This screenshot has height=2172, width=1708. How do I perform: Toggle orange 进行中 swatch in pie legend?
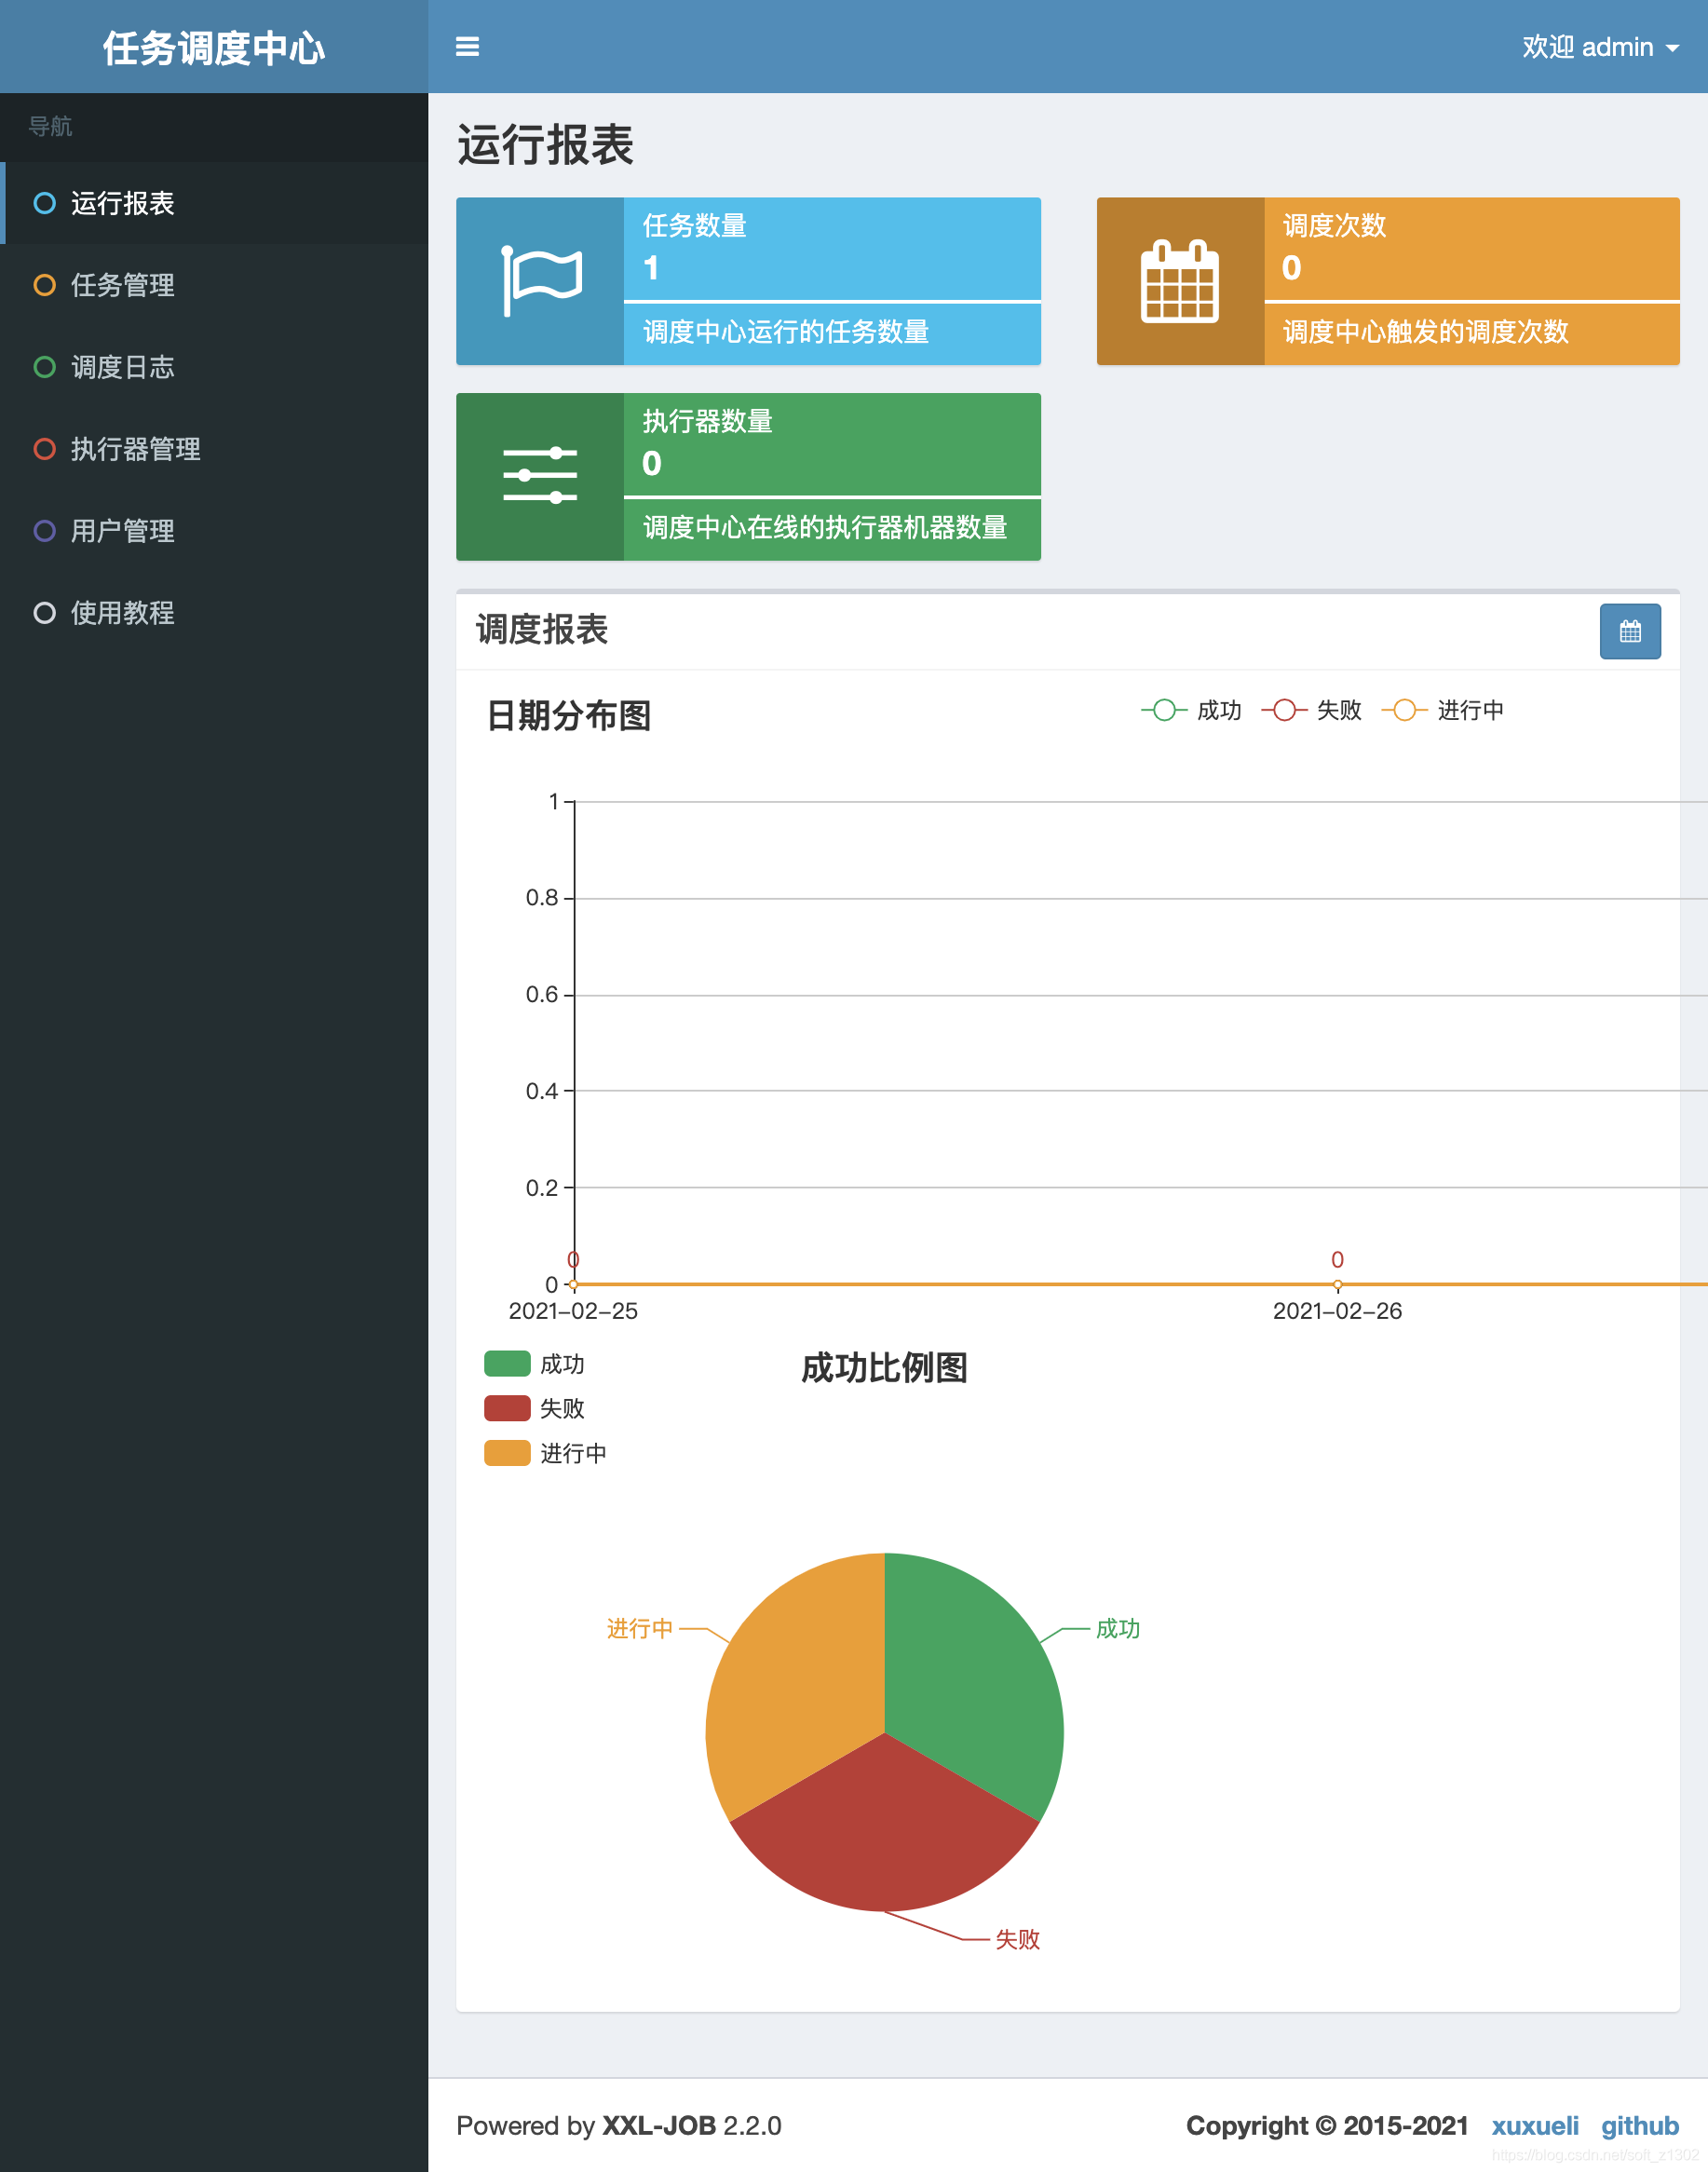pyautogui.click(x=507, y=1453)
